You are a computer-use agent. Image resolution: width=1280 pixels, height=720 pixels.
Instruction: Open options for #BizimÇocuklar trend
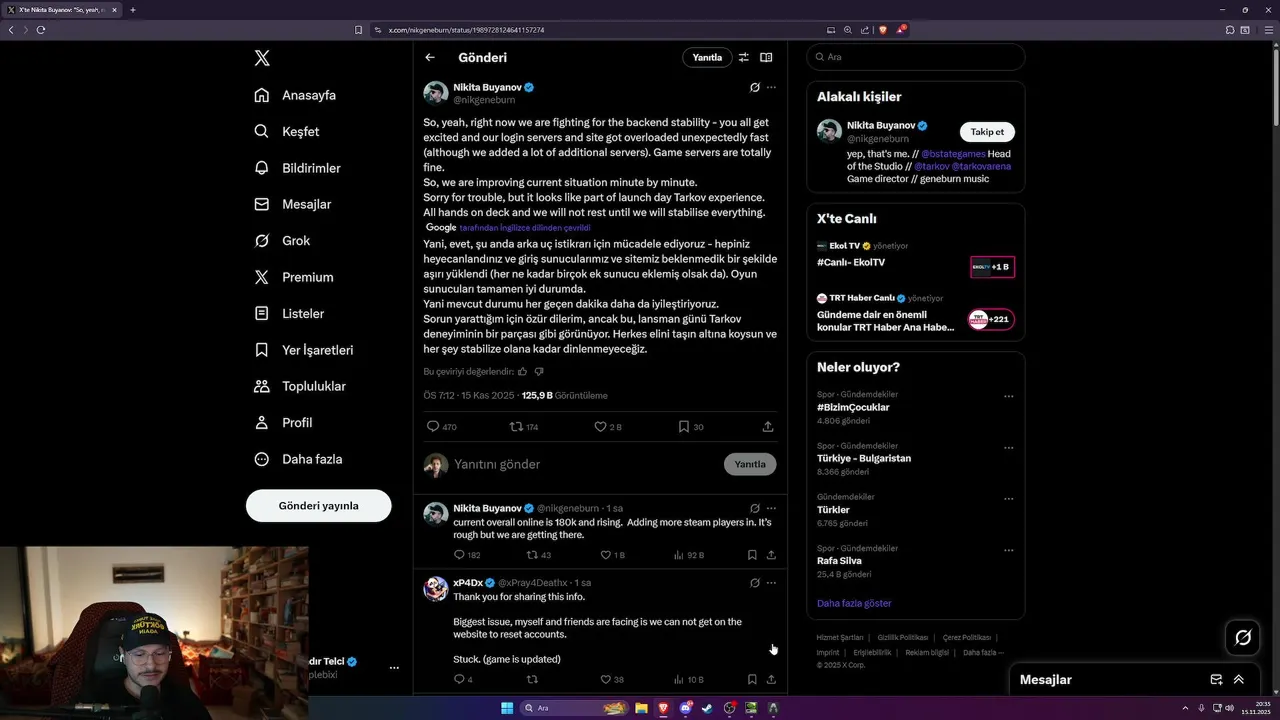tap(1008, 396)
